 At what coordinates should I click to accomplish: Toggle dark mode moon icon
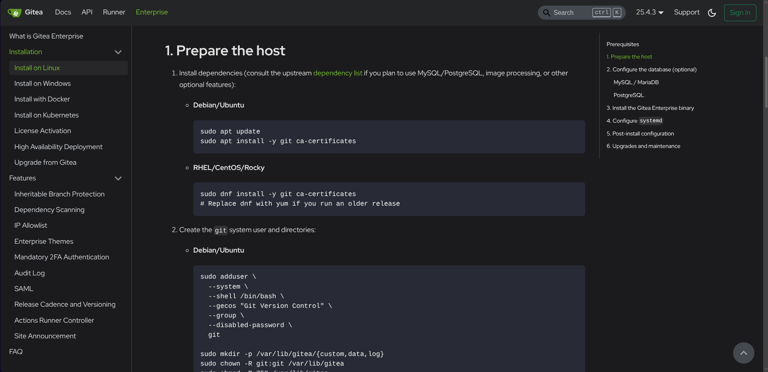point(712,13)
